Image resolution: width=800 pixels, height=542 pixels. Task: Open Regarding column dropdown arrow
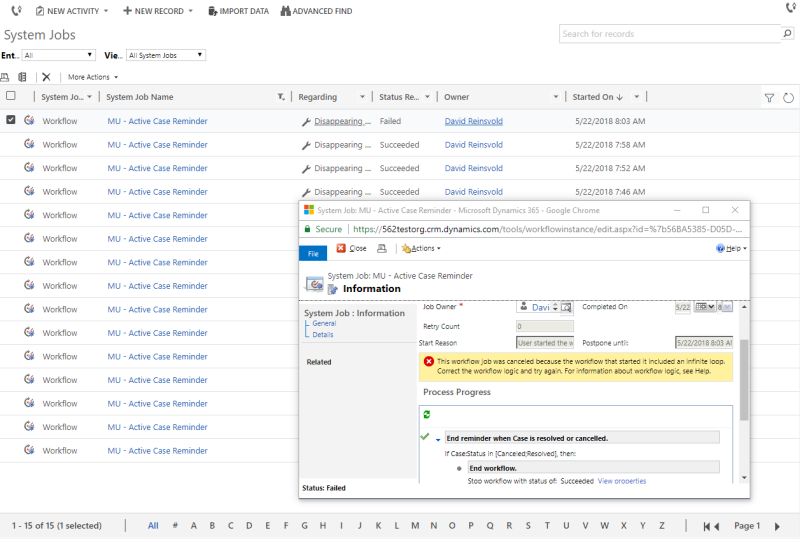tap(362, 97)
